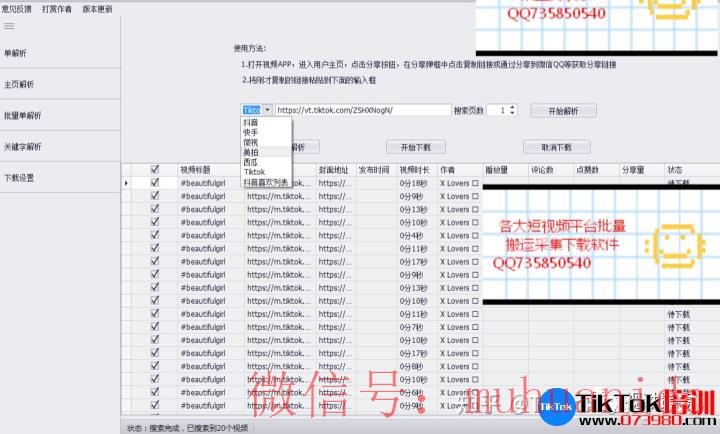Toggle the select-all checkbox in table header

[155, 169]
